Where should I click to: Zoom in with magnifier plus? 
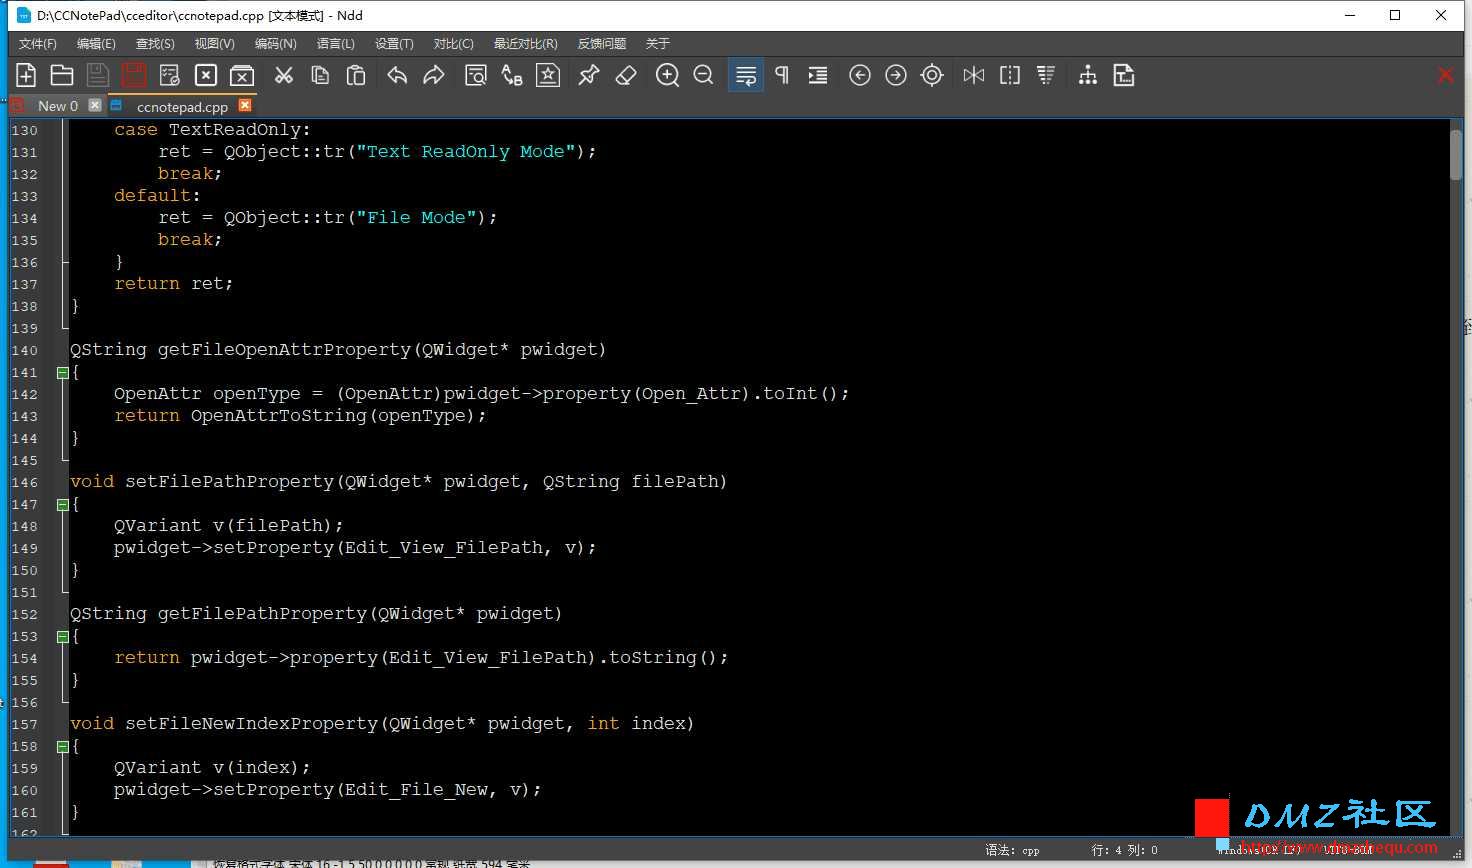(x=668, y=75)
